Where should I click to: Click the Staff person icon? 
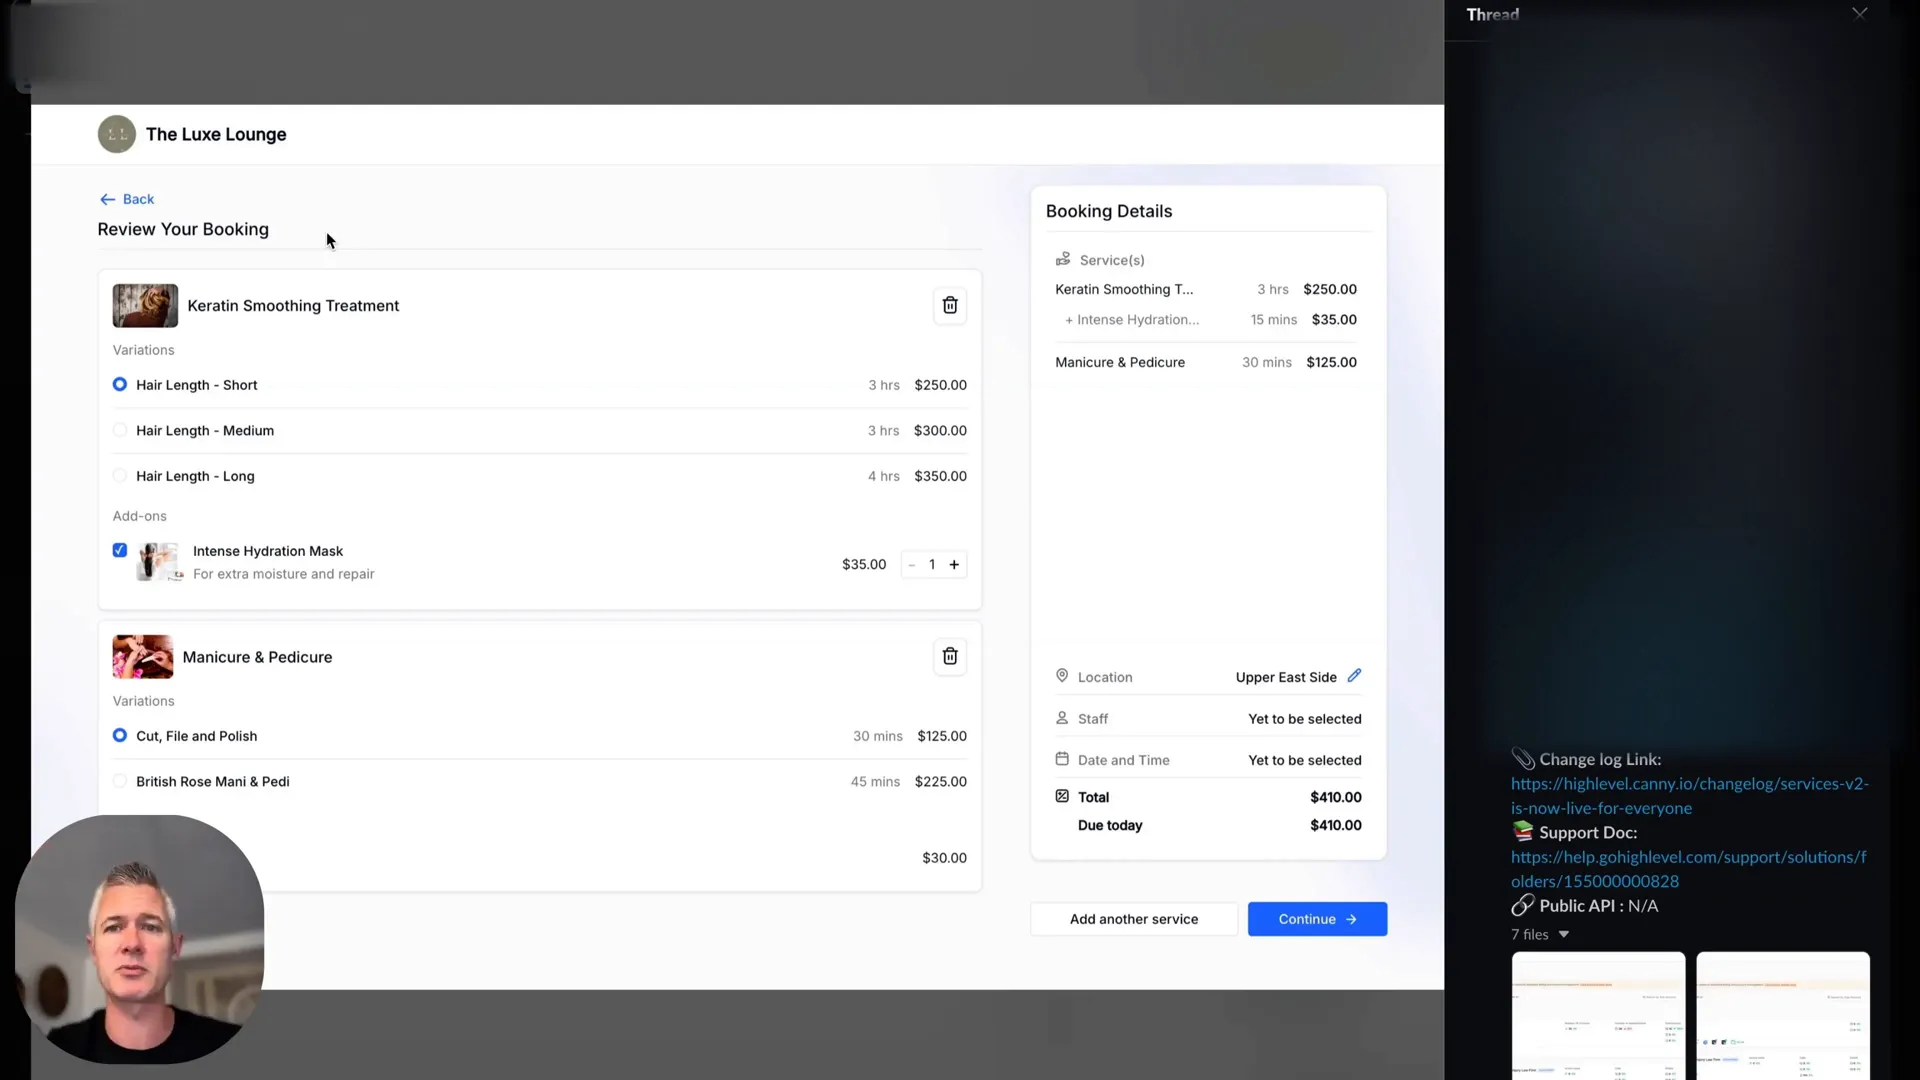[1061, 717]
